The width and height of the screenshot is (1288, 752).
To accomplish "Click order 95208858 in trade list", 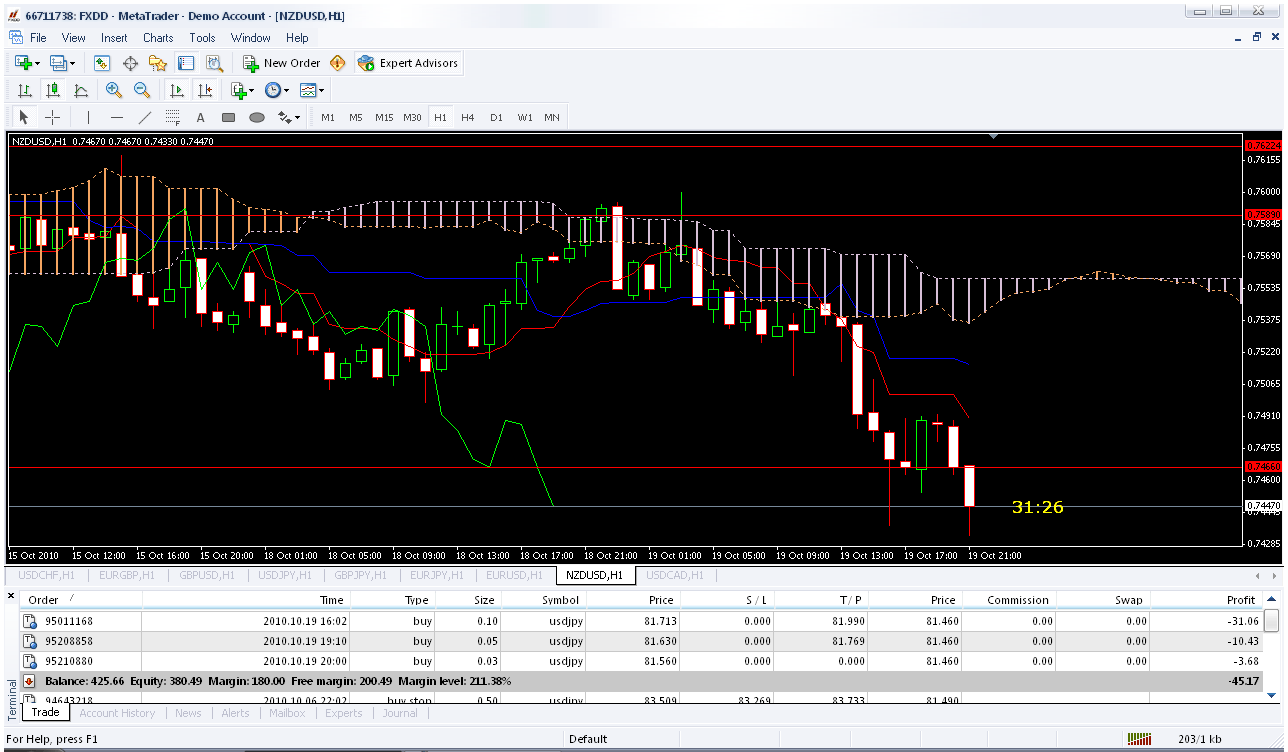I will coord(69,641).
